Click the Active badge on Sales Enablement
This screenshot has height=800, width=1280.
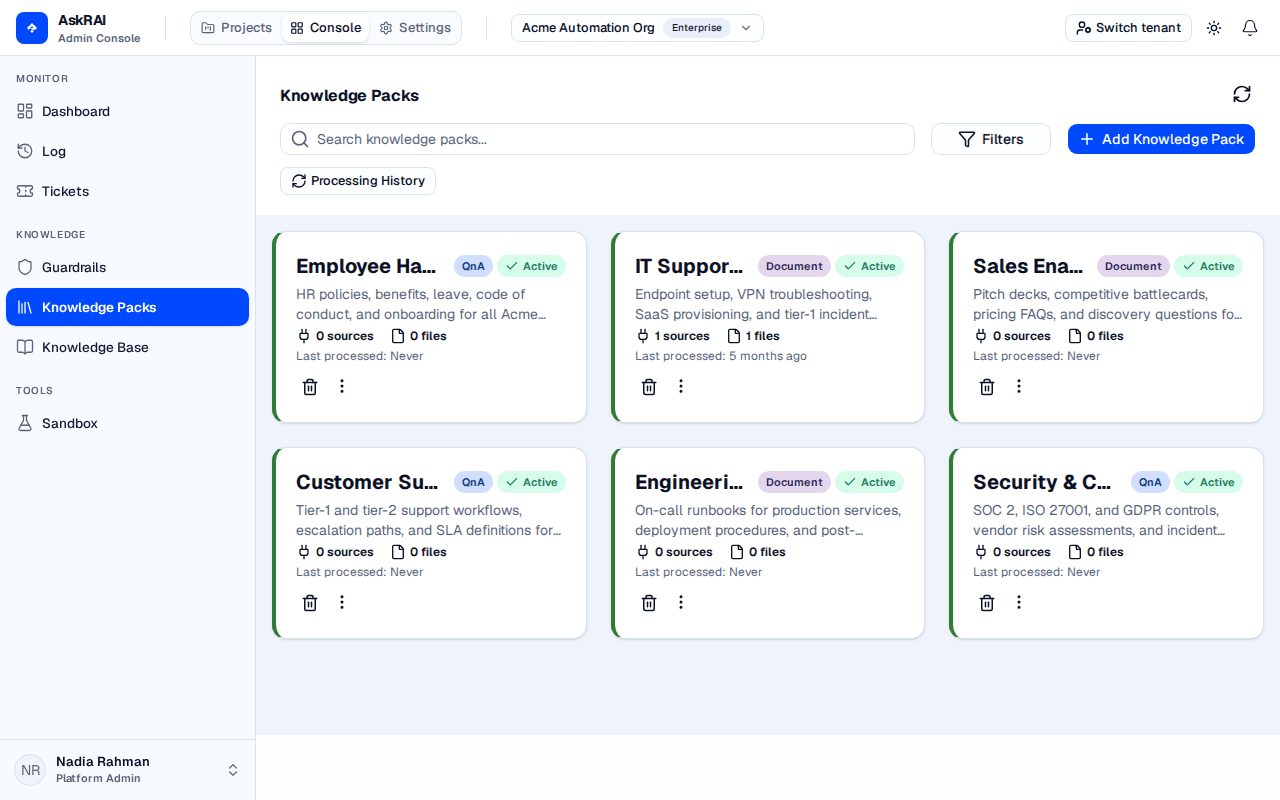[1208, 266]
